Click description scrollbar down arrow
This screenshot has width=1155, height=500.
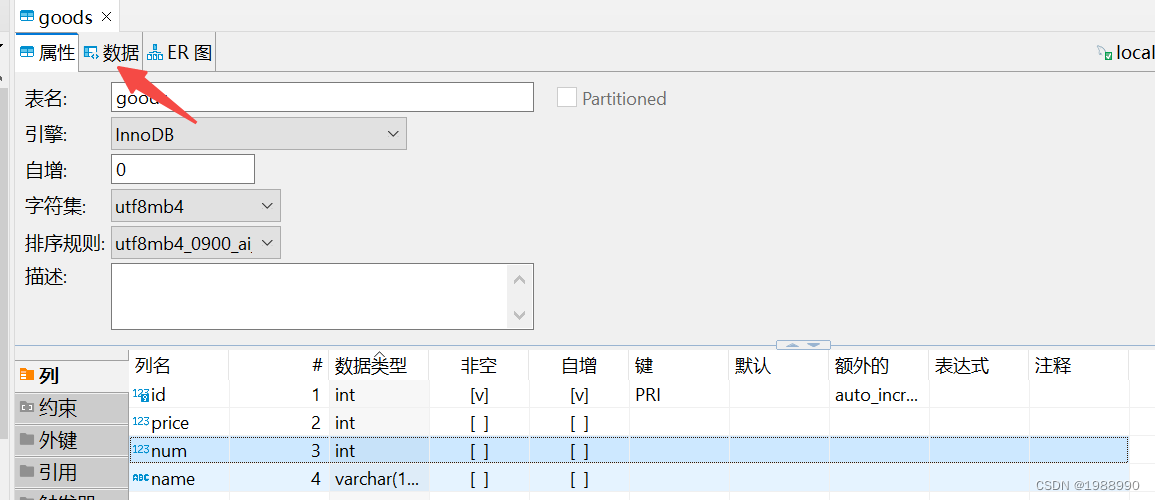(519, 314)
